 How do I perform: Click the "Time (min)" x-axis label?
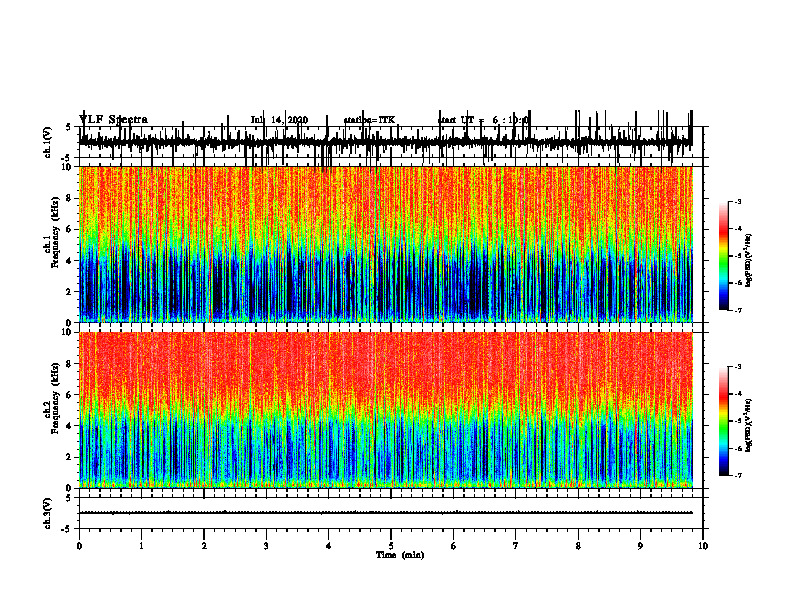(x=400, y=555)
